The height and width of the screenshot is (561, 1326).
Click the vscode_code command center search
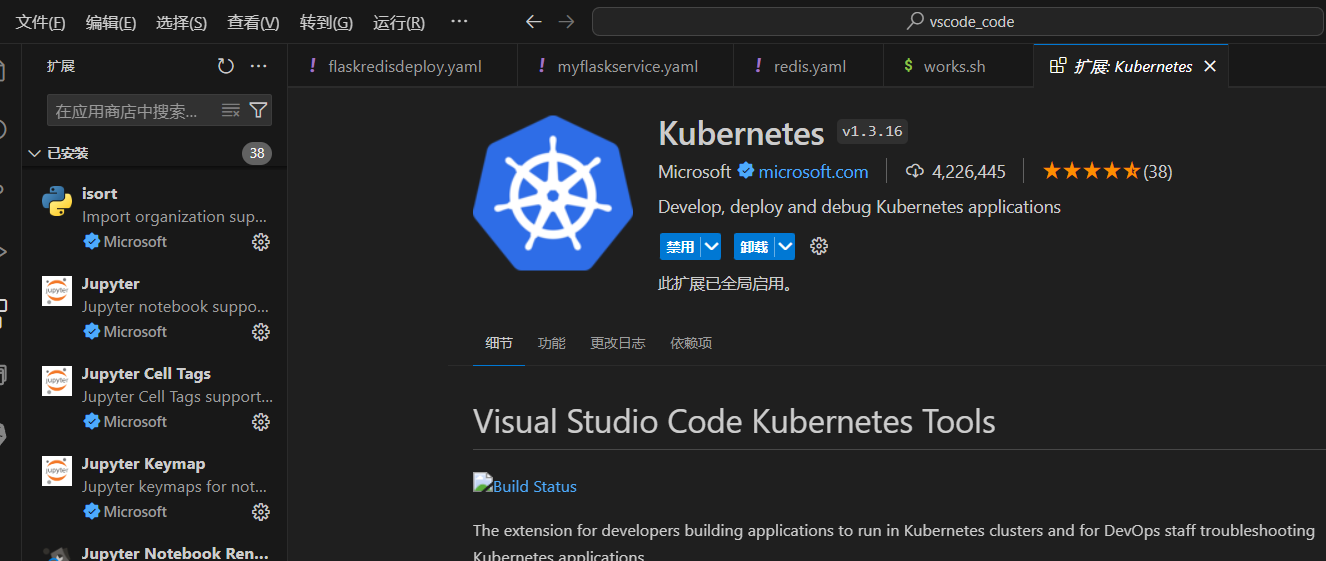pos(958,21)
